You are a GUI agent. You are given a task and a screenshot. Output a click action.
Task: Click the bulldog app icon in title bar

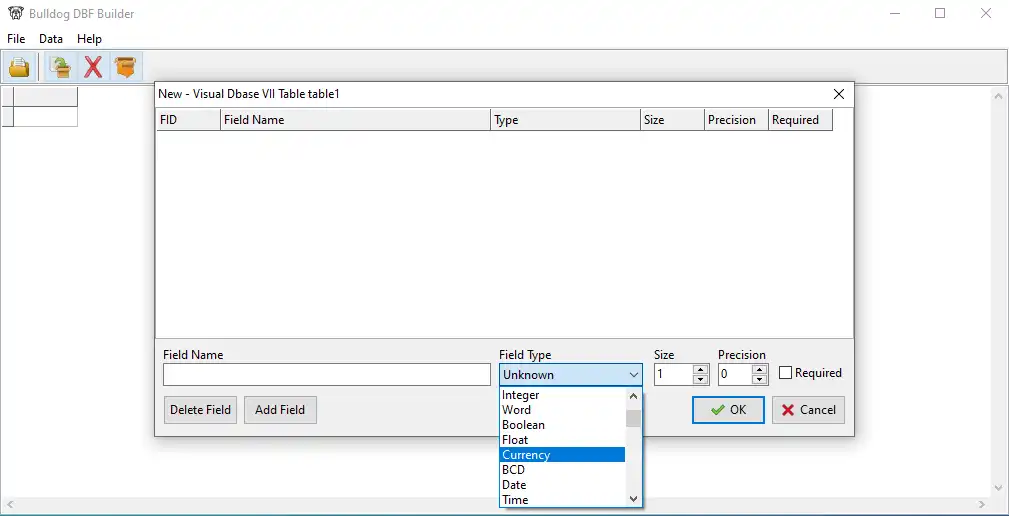pyautogui.click(x=15, y=14)
